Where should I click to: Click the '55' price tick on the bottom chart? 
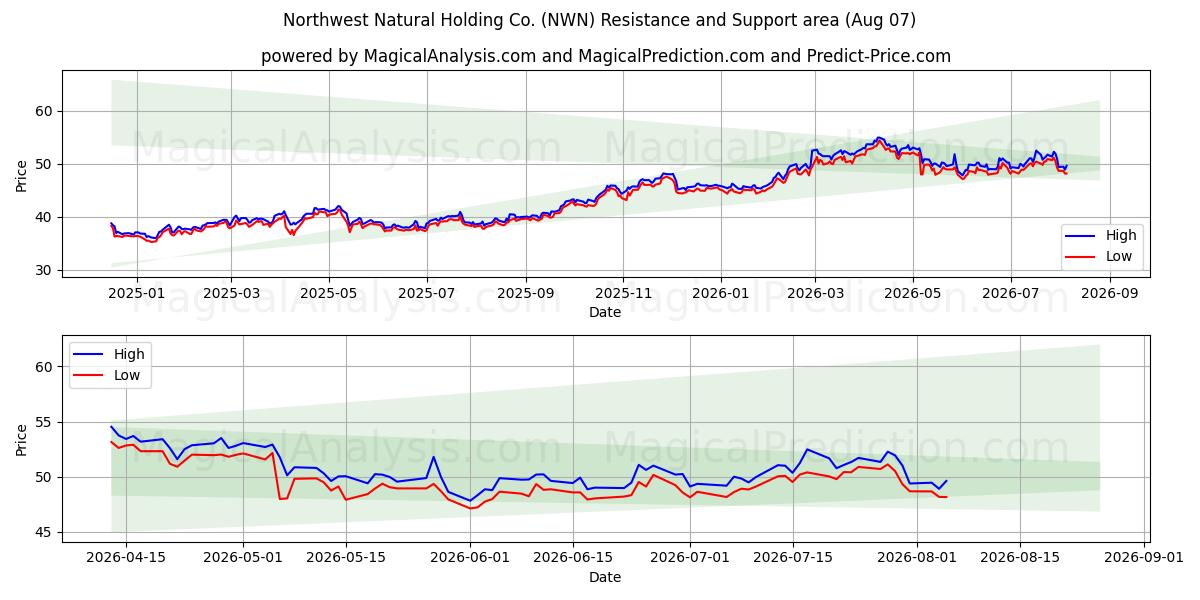click(x=46, y=422)
